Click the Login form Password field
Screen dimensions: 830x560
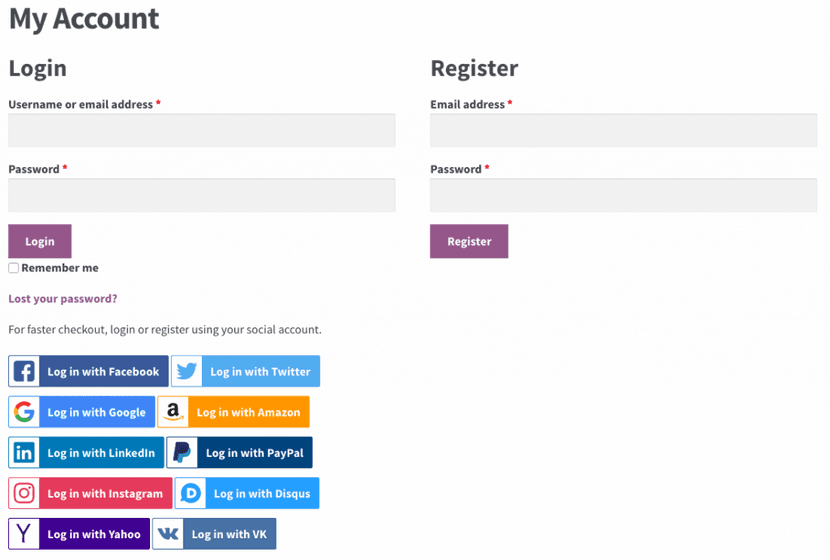point(202,195)
